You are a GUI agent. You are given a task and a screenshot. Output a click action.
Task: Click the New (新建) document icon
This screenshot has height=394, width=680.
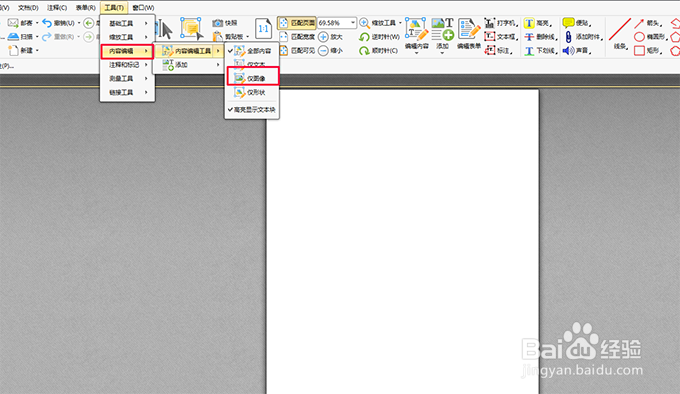tap(13, 51)
